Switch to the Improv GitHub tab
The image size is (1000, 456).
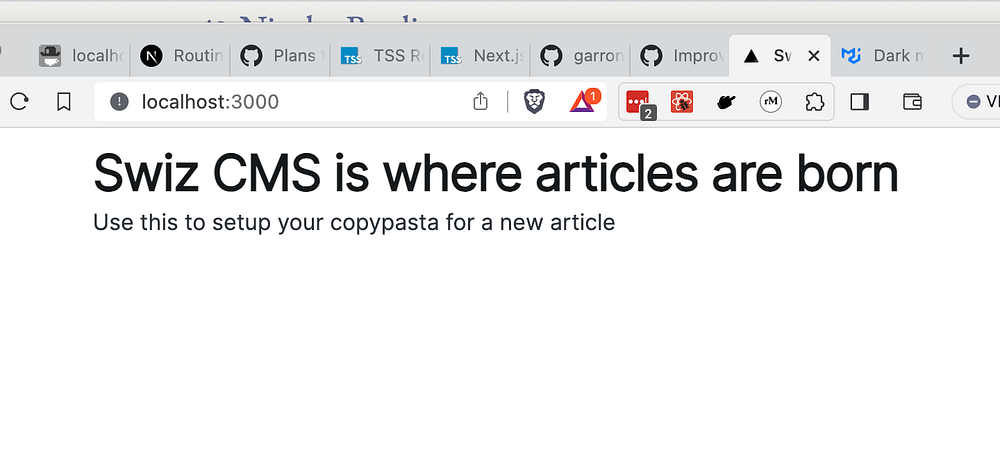click(x=680, y=56)
